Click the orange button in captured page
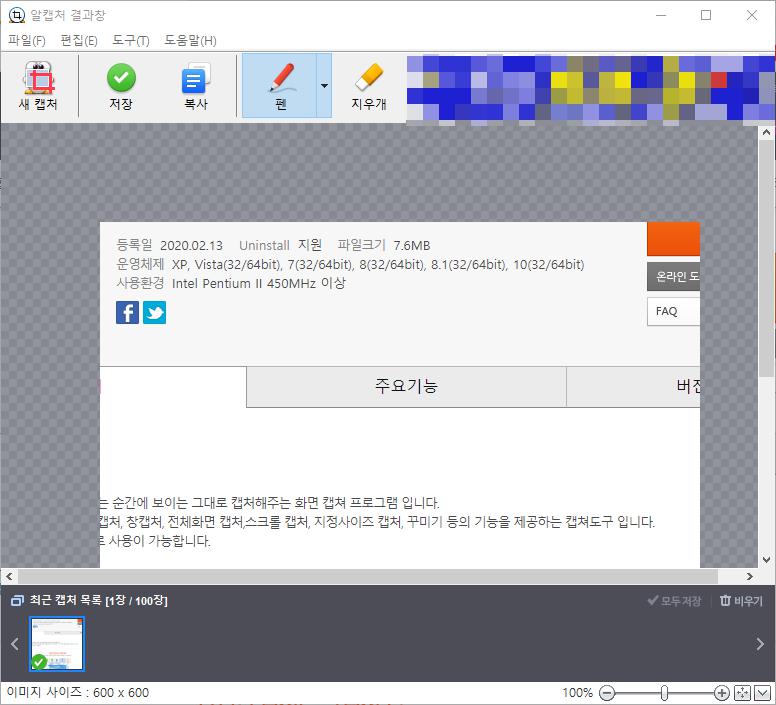776x705 pixels. coord(673,239)
